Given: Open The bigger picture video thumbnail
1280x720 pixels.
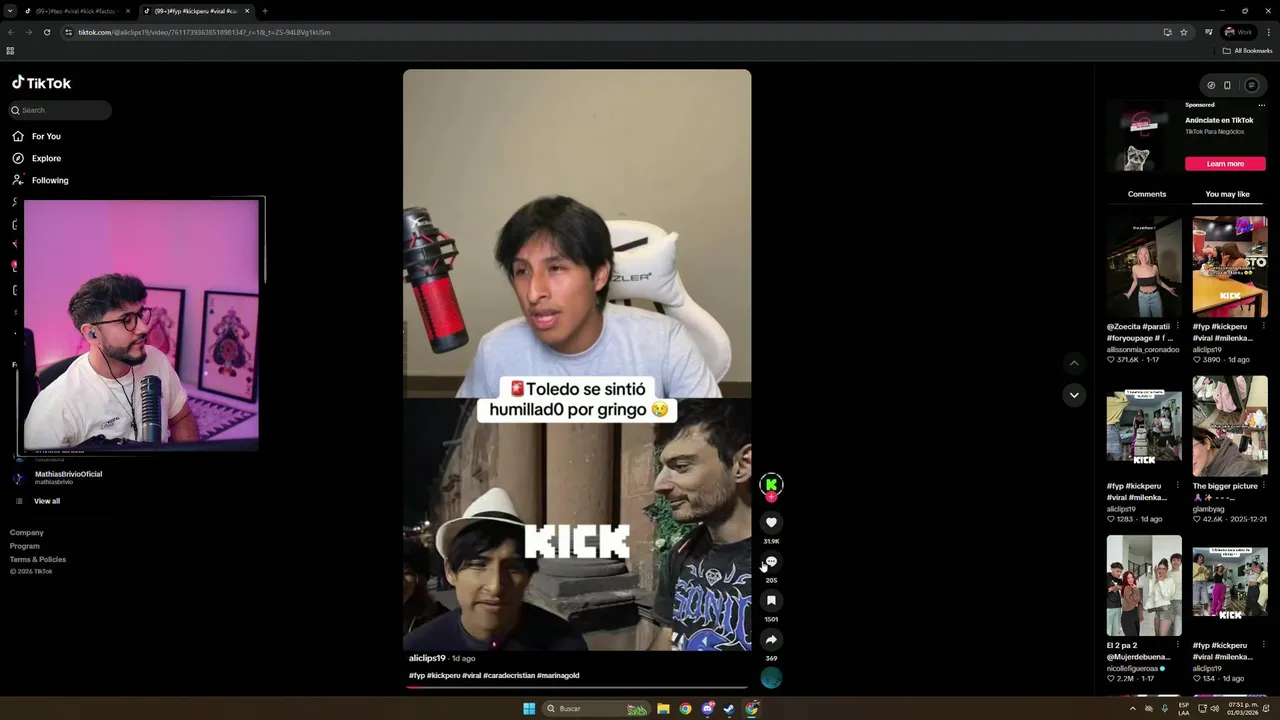Looking at the screenshot, I should pyautogui.click(x=1230, y=426).
